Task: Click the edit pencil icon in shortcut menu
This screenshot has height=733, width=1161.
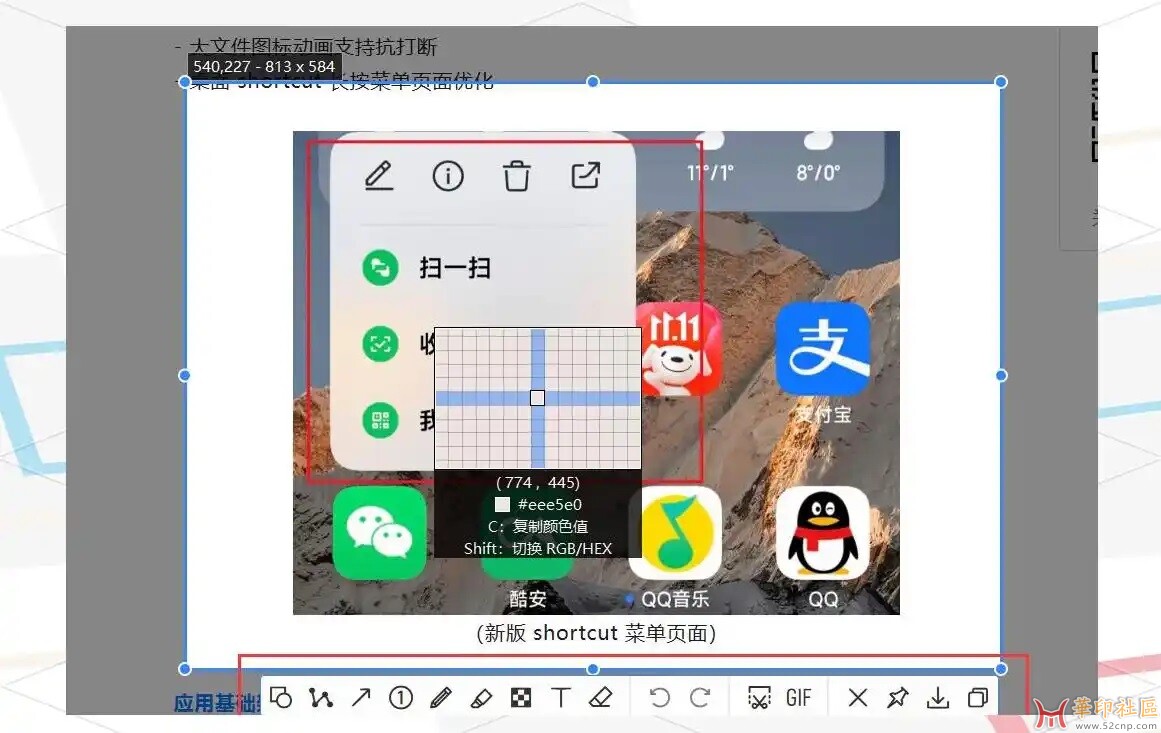Action: [x=379, y=175]
